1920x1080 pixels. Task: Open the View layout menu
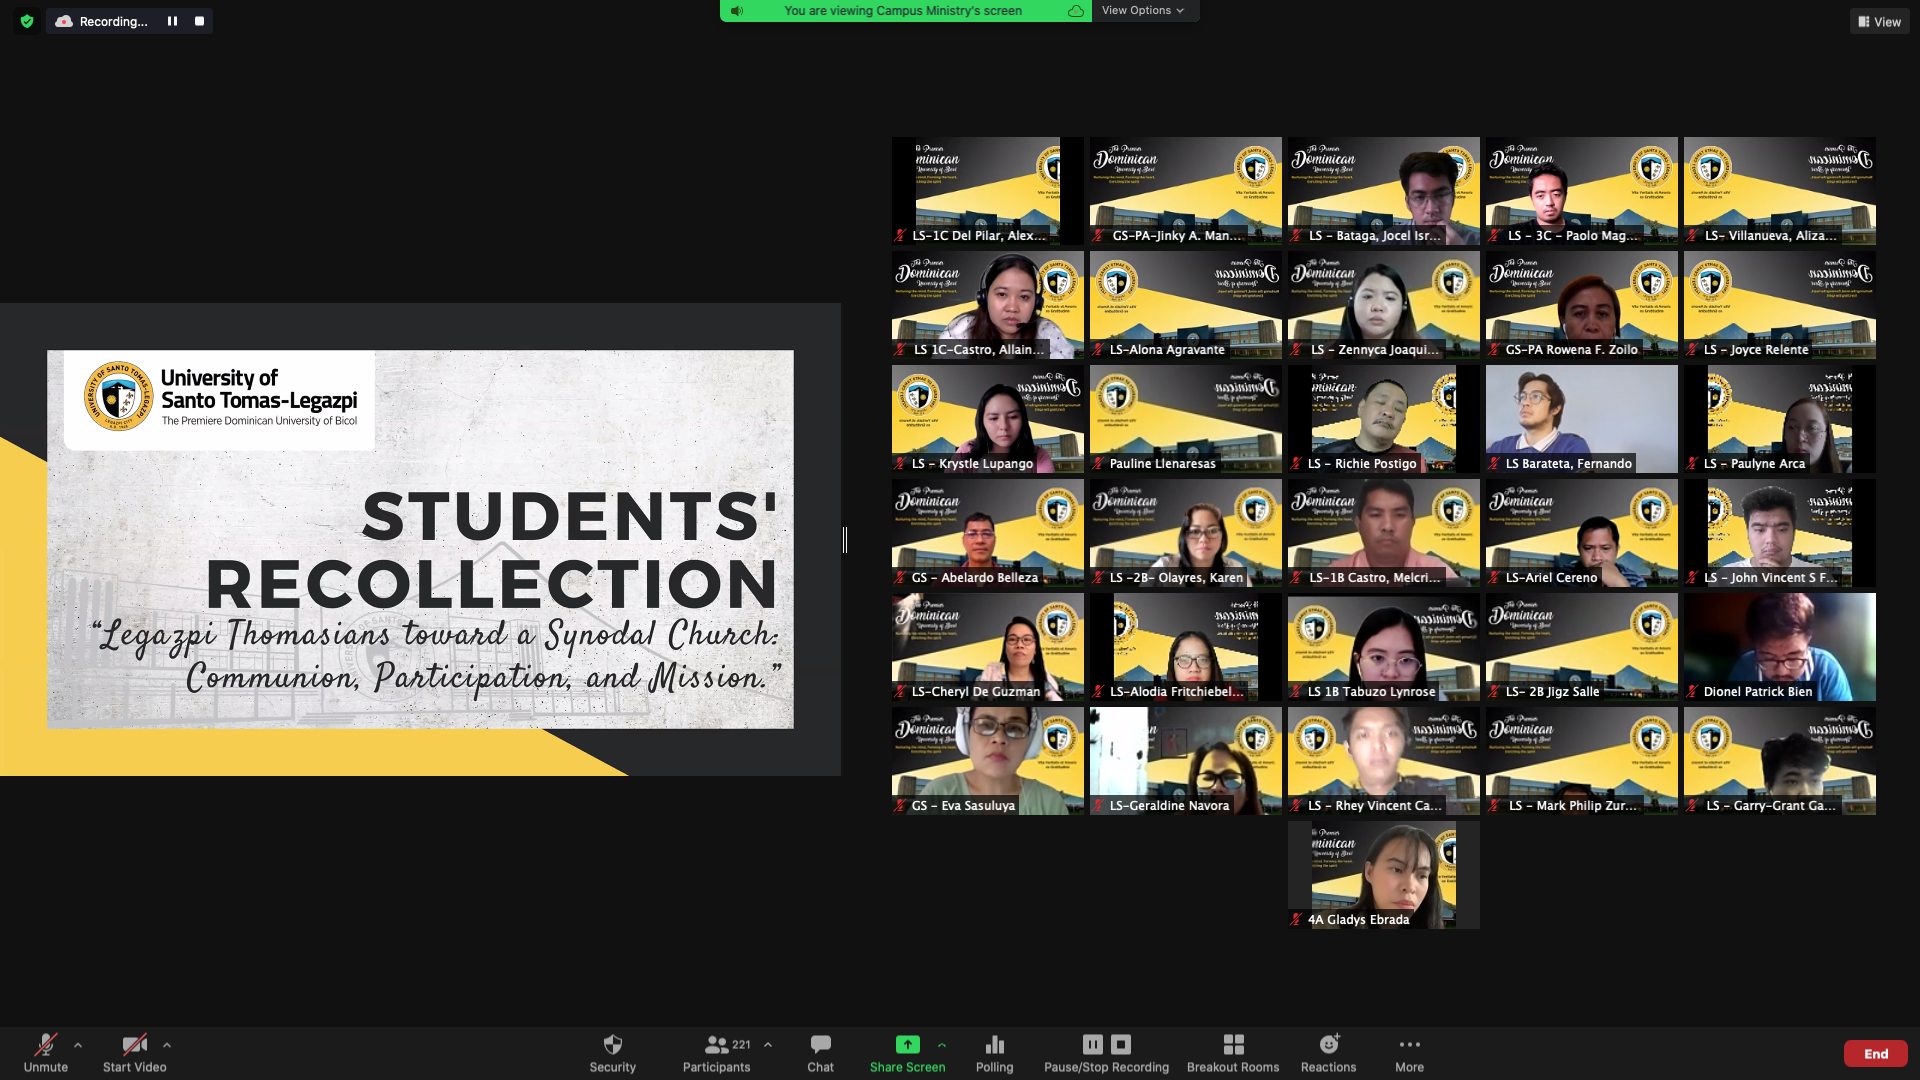tap(1879, 21)
